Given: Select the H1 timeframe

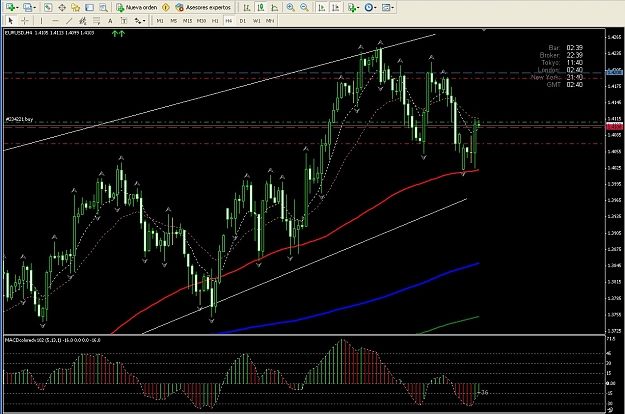Looking at the screenshot, I should coord(215,21).
